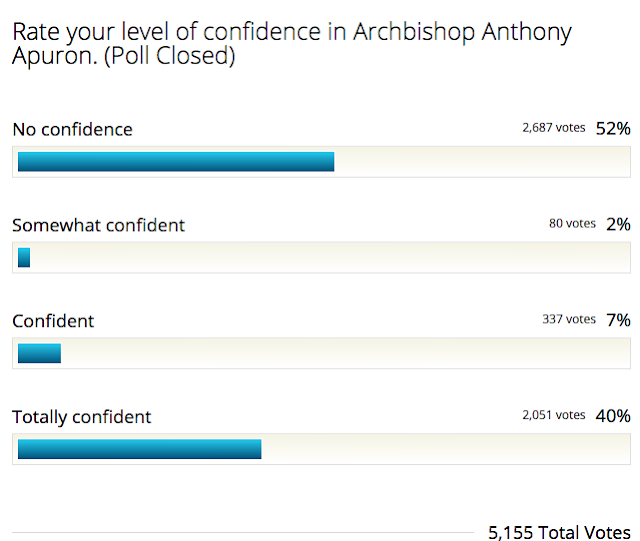Click the small Somewhat confident result bar
This screenshot has height=541, width=640.
coord(24,258)
